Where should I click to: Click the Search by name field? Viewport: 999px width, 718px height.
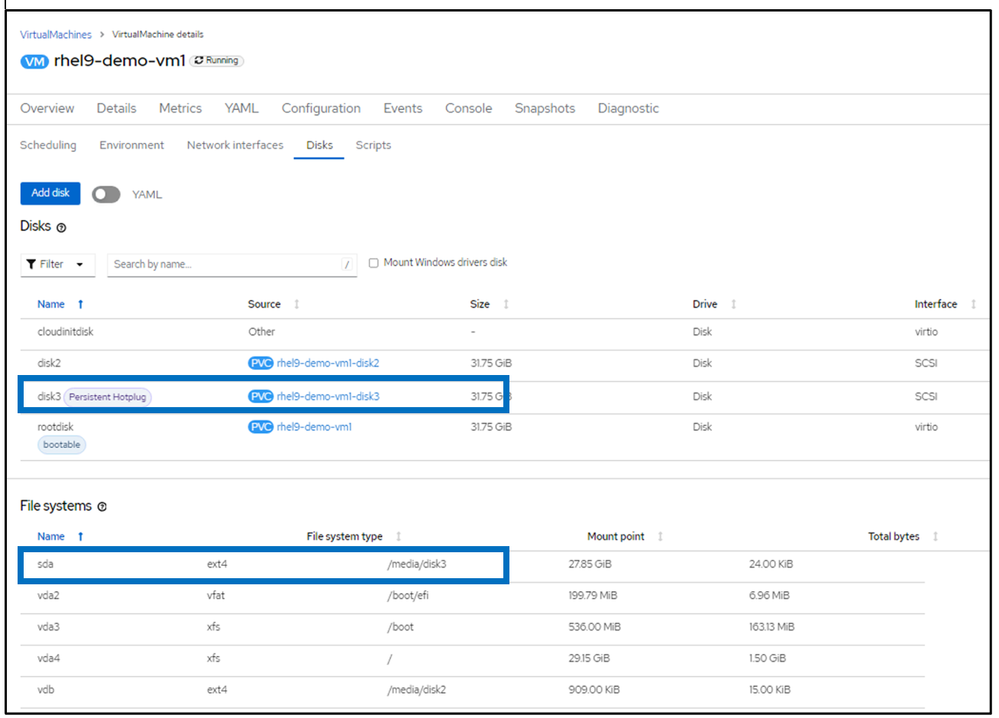point(225,264)
